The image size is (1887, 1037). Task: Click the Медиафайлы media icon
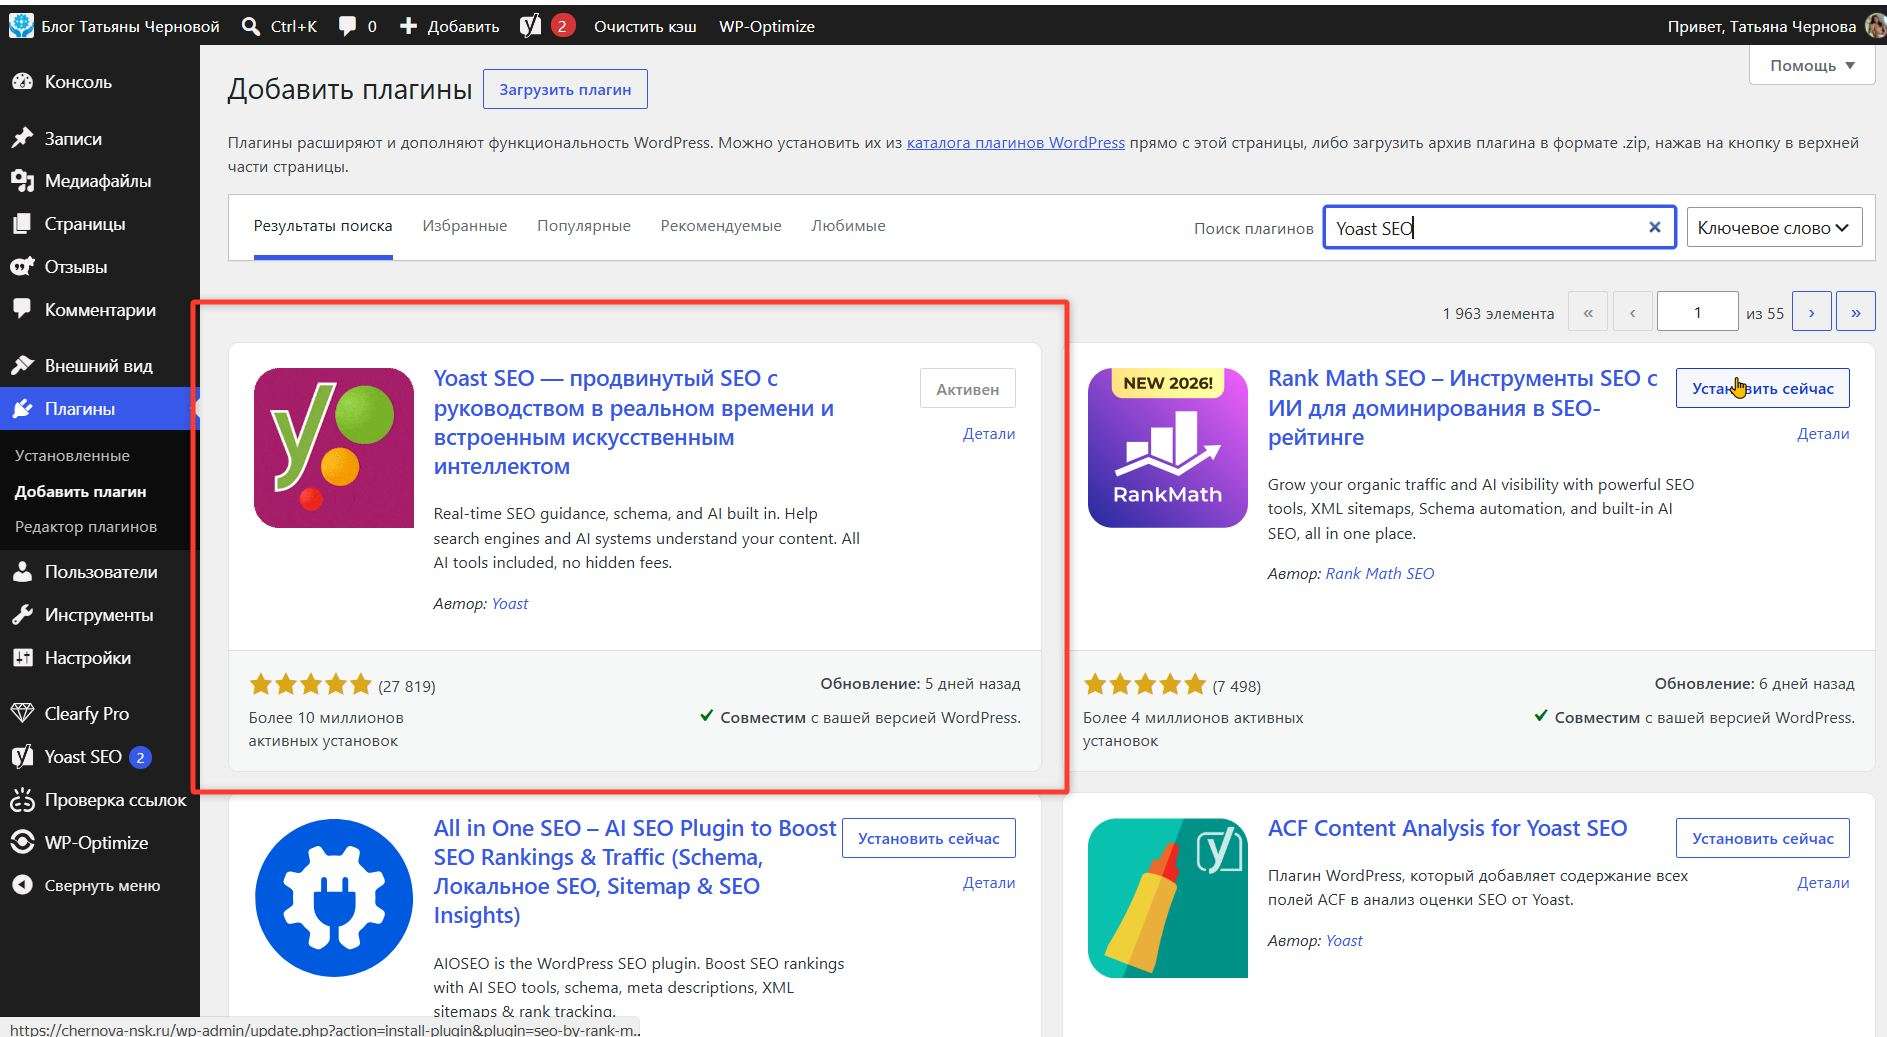point(22,181)
